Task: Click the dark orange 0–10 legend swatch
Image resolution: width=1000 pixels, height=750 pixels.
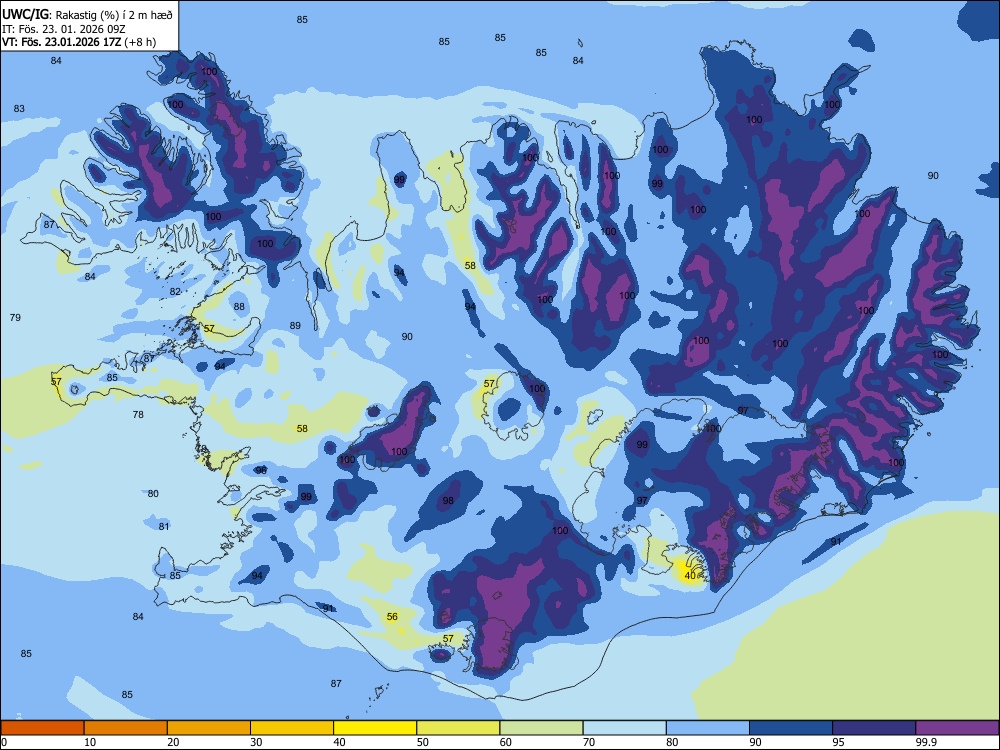Action: (x=42, y=728)
